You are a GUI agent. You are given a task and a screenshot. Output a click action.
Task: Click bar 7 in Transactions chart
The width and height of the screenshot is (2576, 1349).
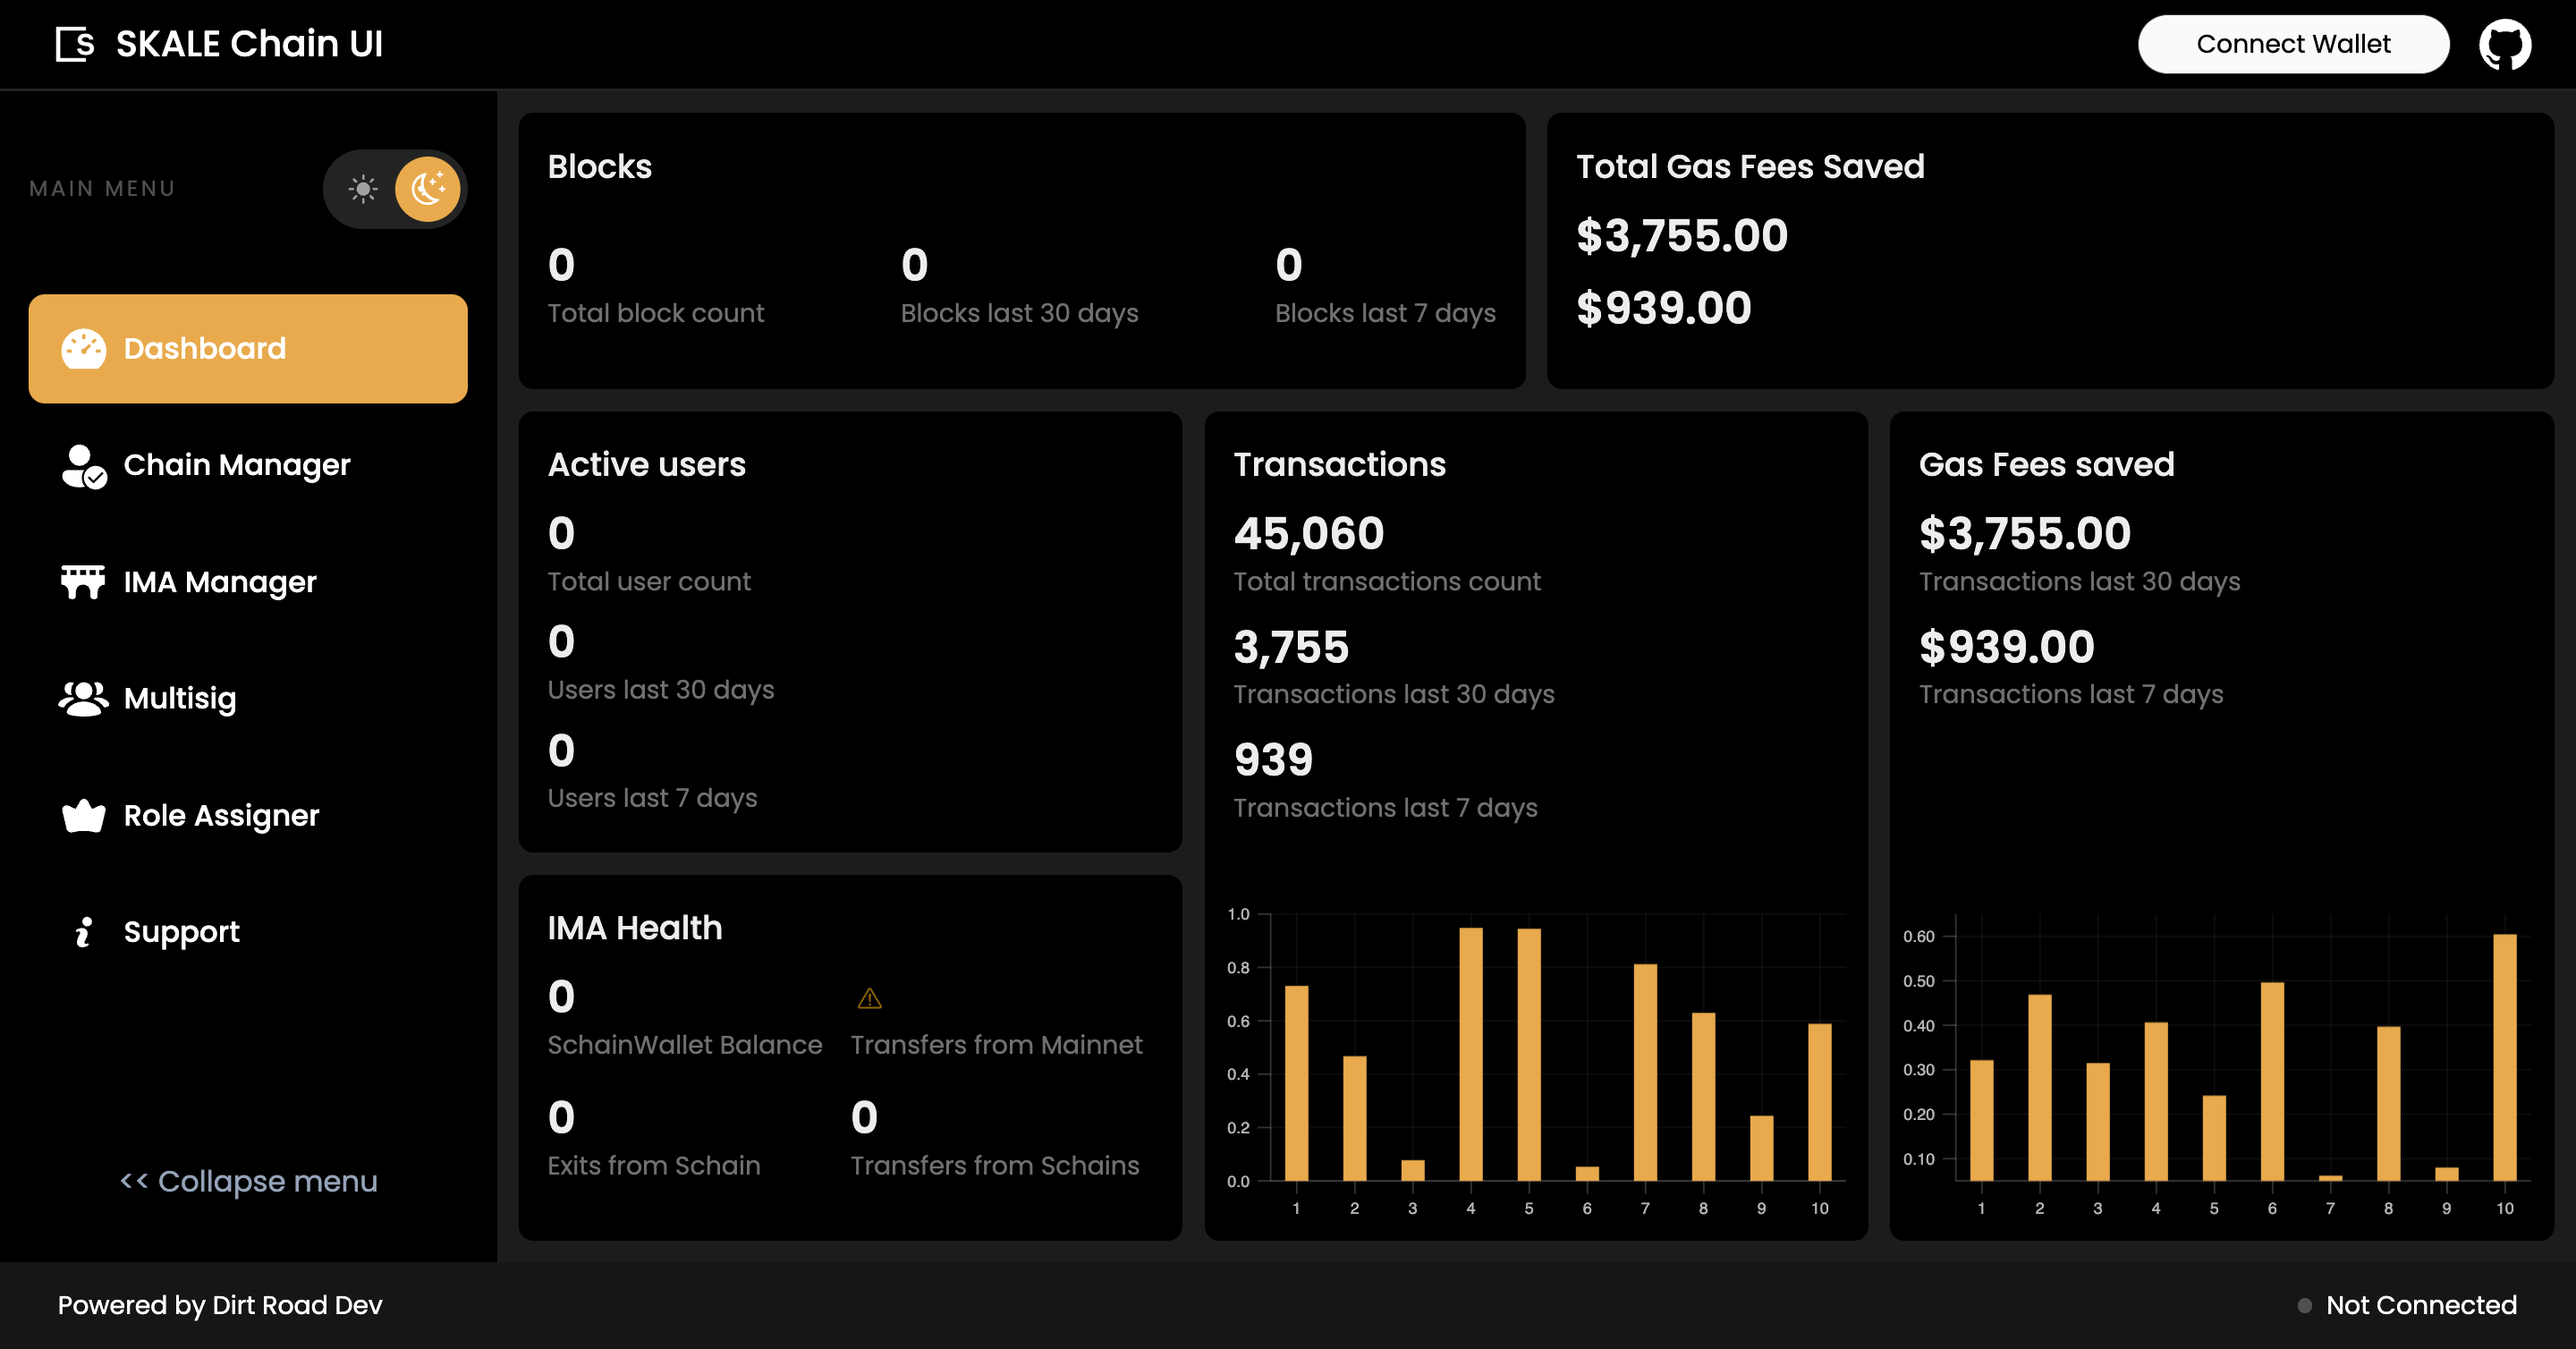tap(1645, 1072)
